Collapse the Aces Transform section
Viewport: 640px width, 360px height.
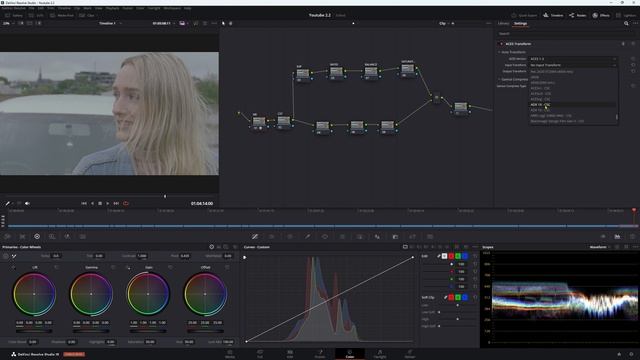click(x=499, y=52)
